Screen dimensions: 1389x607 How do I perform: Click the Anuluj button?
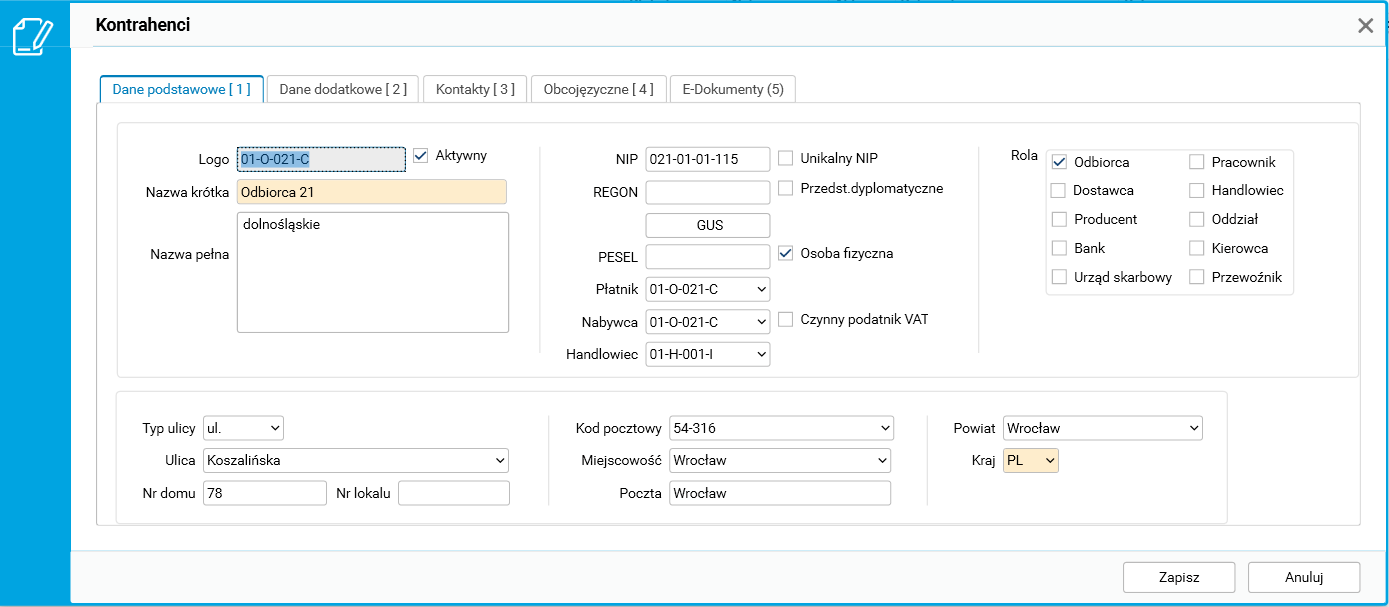point(1304,577)
